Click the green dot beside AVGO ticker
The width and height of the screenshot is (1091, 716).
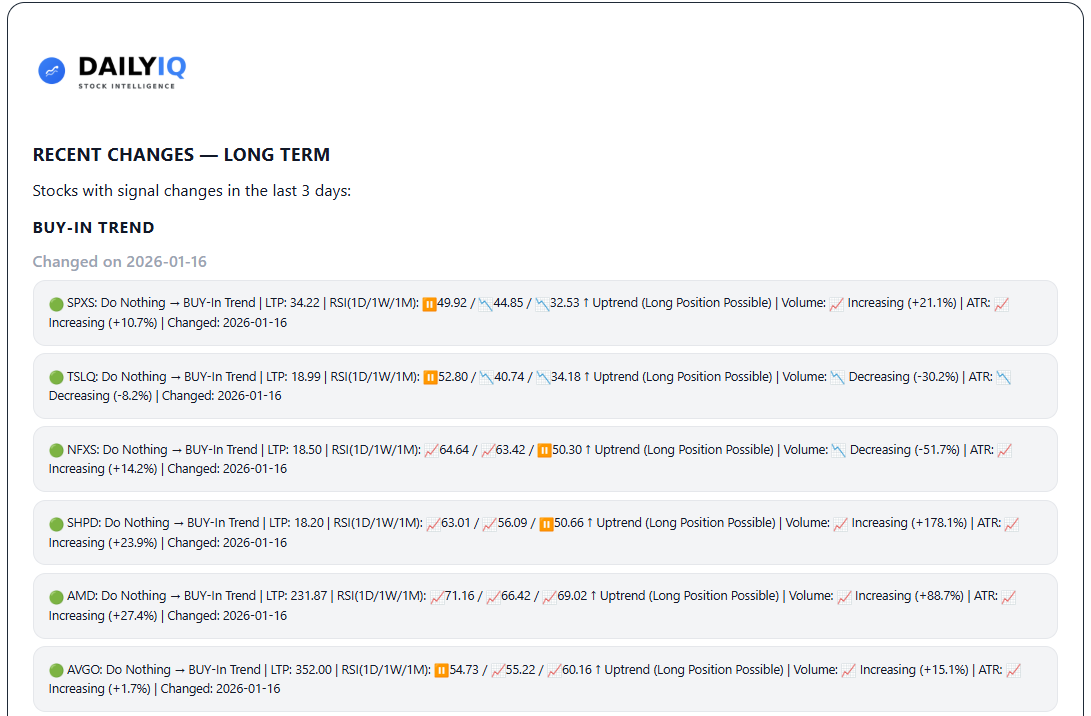point(57,669)
